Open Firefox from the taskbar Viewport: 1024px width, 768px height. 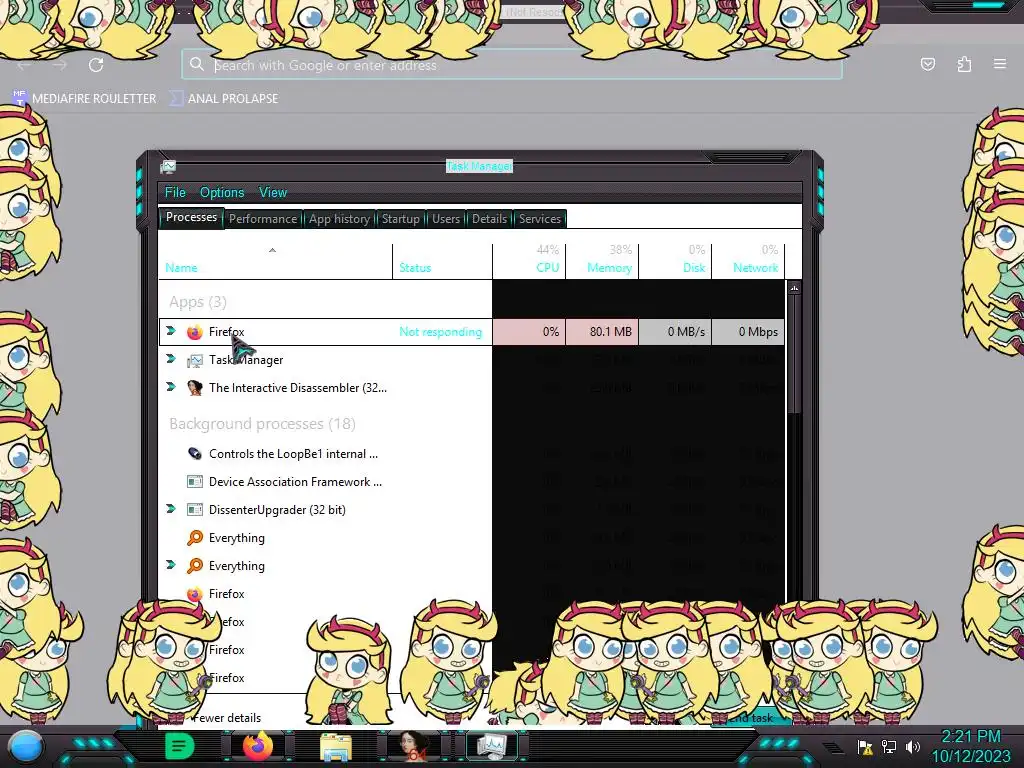(258, 746)
